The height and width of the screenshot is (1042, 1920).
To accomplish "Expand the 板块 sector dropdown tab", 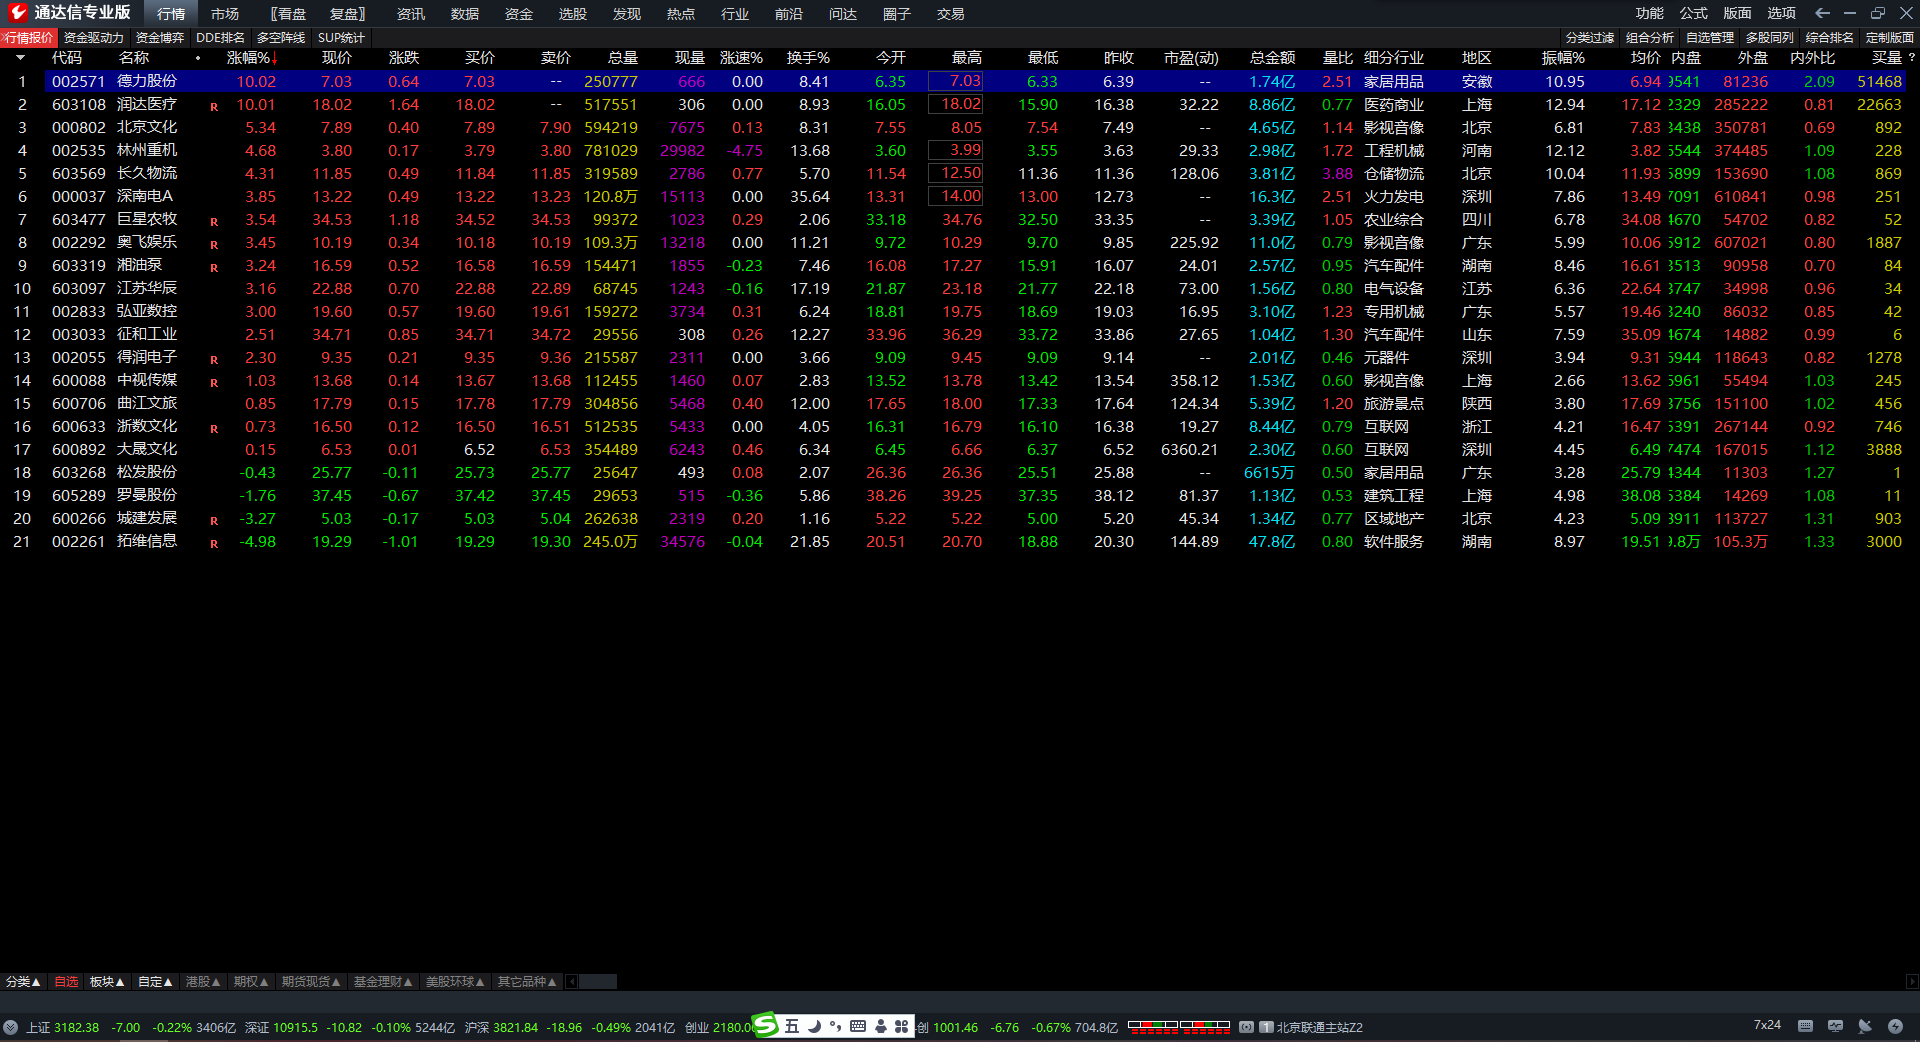I will click(x=107, y=982).
